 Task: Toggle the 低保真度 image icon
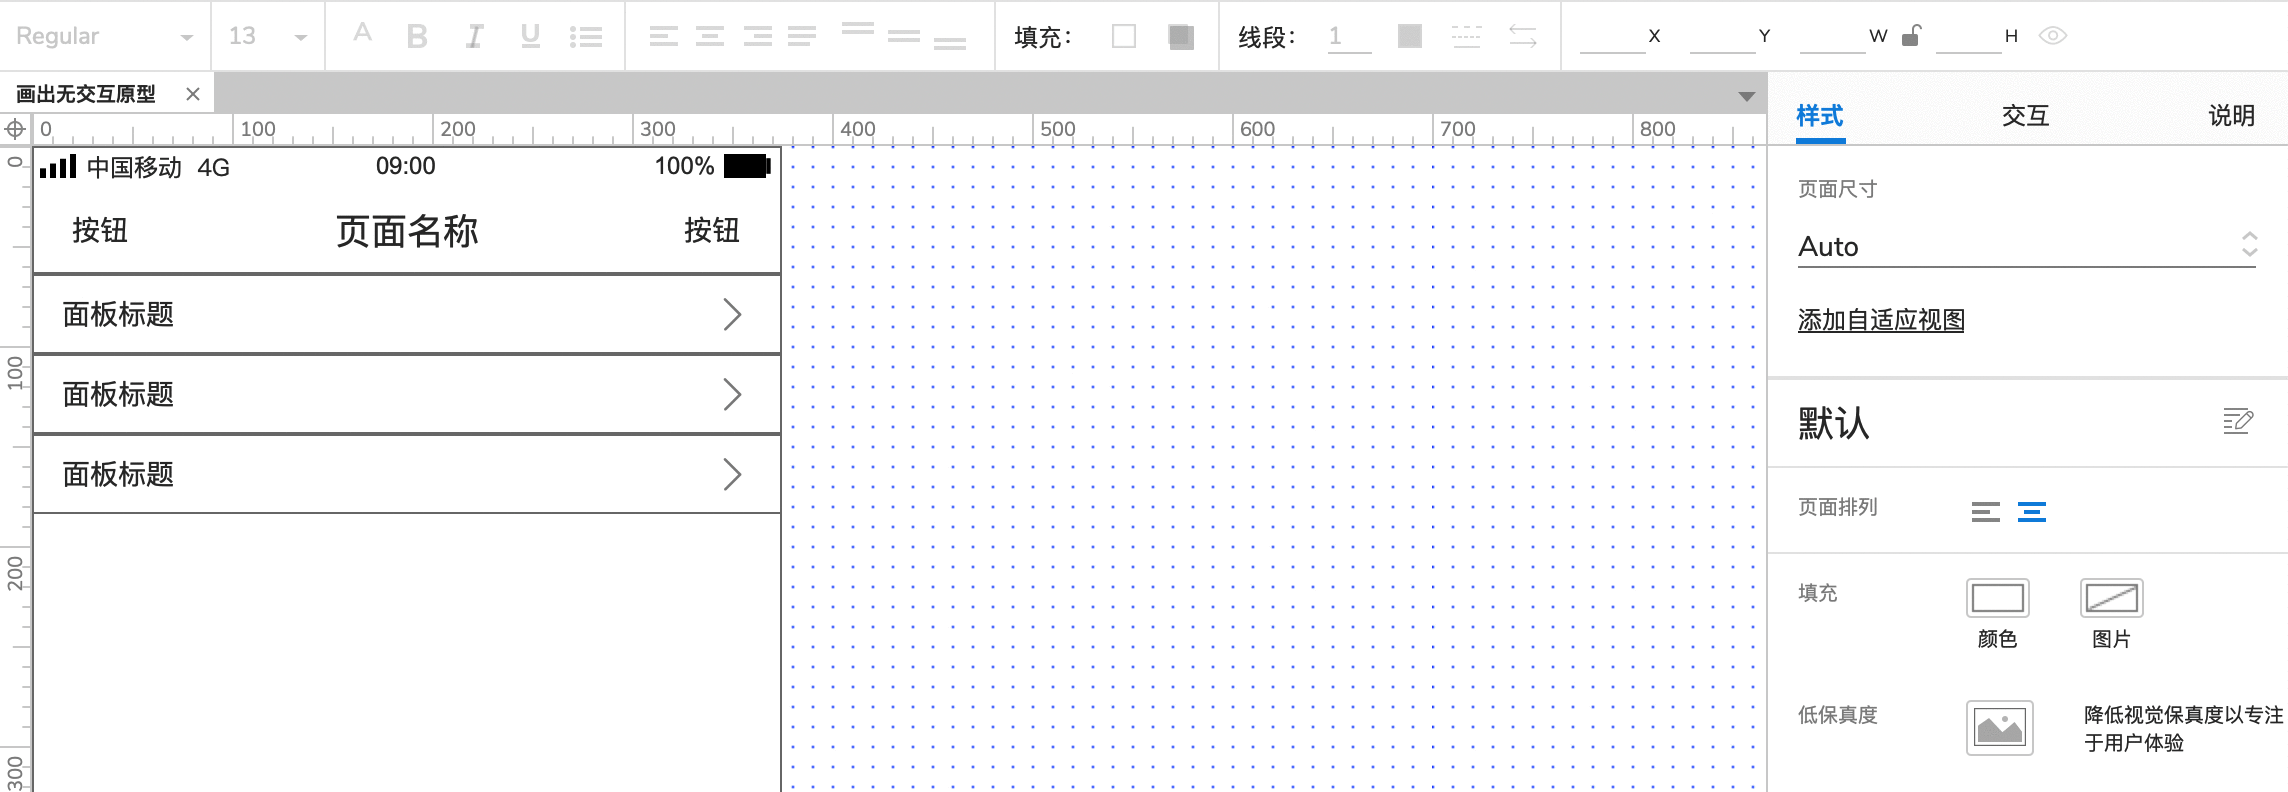coord(2000,728)
